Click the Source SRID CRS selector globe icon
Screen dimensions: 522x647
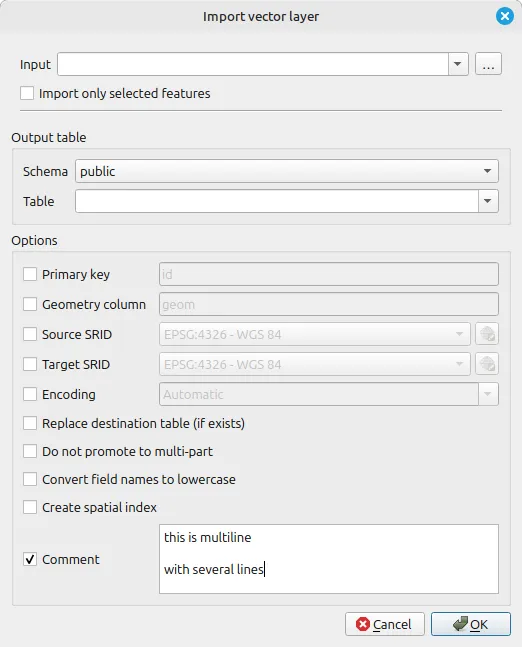(487, 334)
